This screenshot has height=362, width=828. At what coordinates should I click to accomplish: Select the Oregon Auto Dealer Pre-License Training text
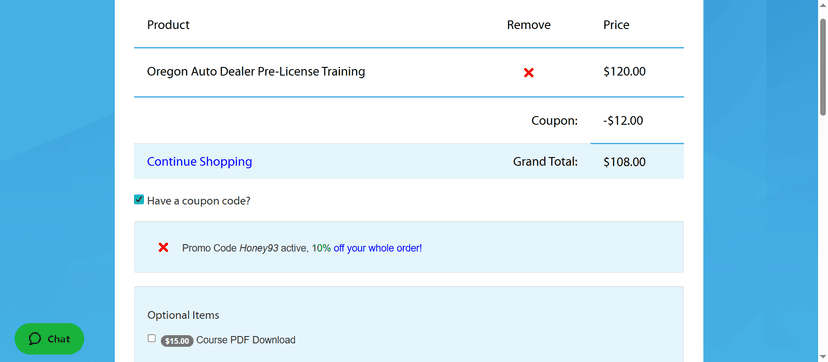point(256,71)
